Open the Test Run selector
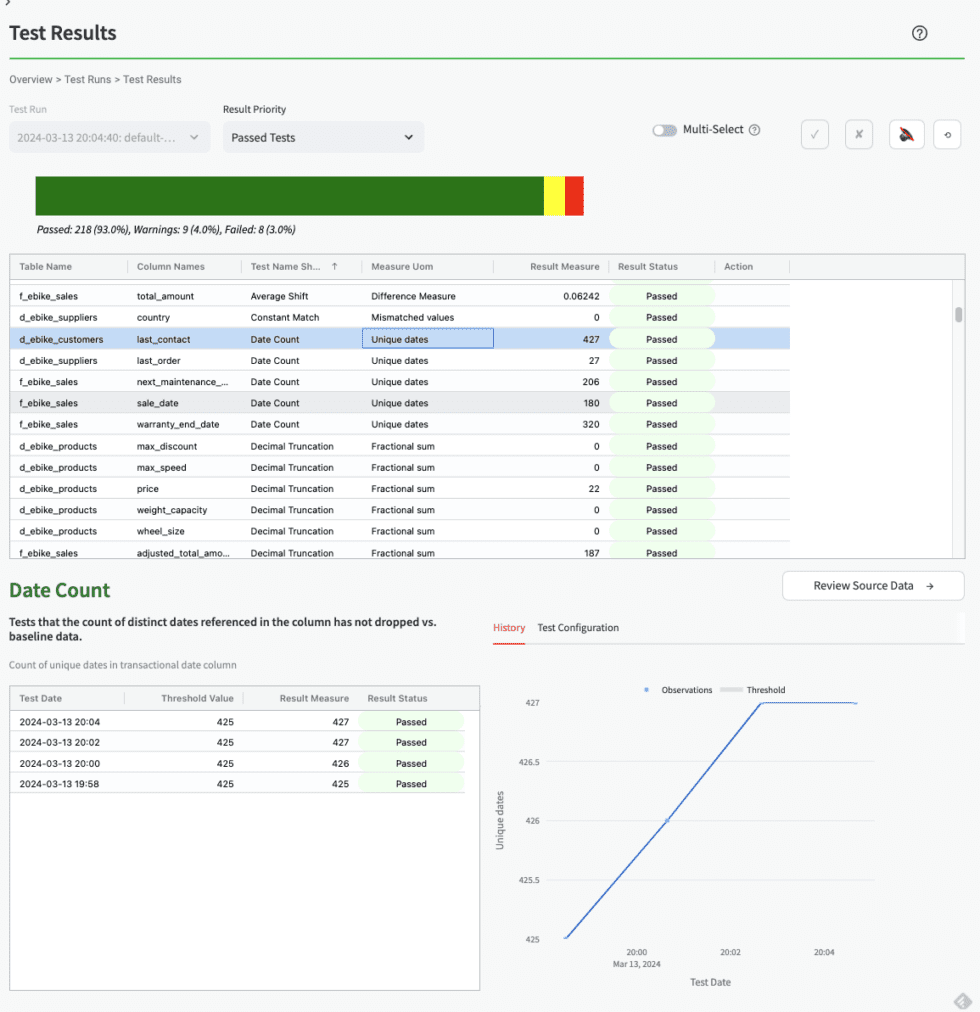 [110, 137]
